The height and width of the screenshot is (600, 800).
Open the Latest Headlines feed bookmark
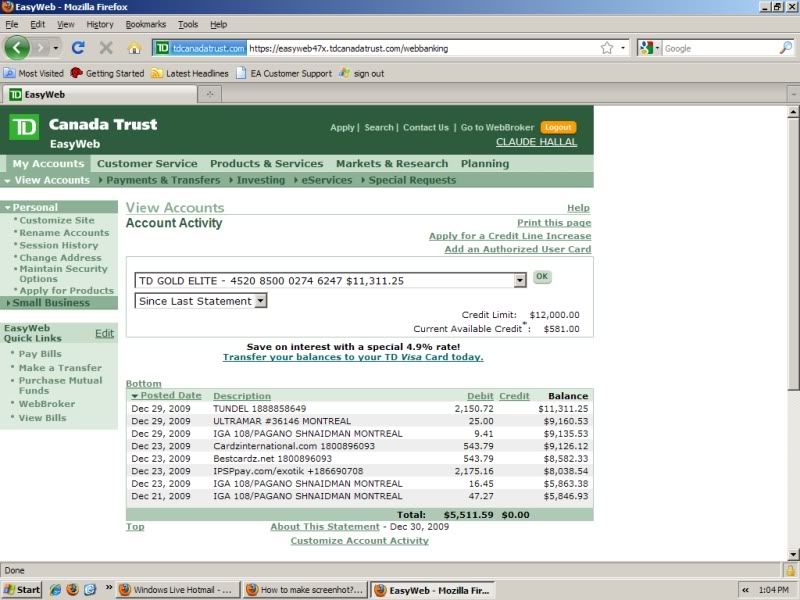point(190,73)
